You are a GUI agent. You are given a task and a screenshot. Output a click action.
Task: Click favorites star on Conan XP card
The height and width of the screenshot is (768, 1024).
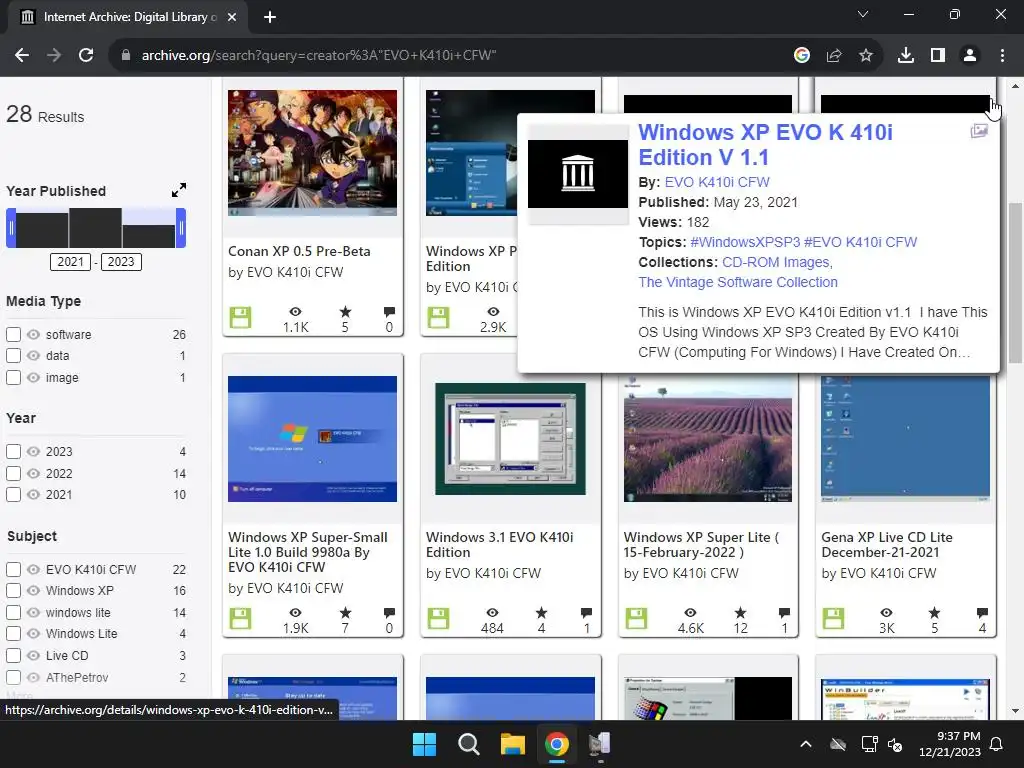coord(345,312)
